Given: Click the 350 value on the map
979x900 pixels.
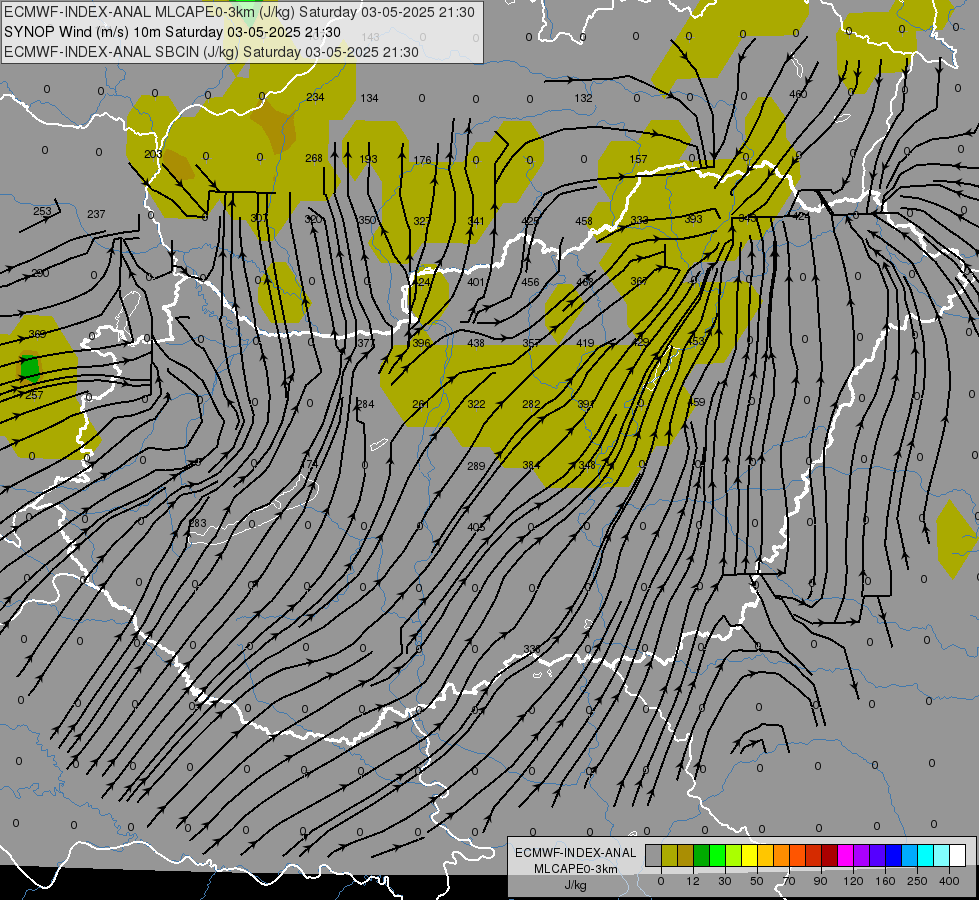Looking at the screenshot, I should pos(367,220).
